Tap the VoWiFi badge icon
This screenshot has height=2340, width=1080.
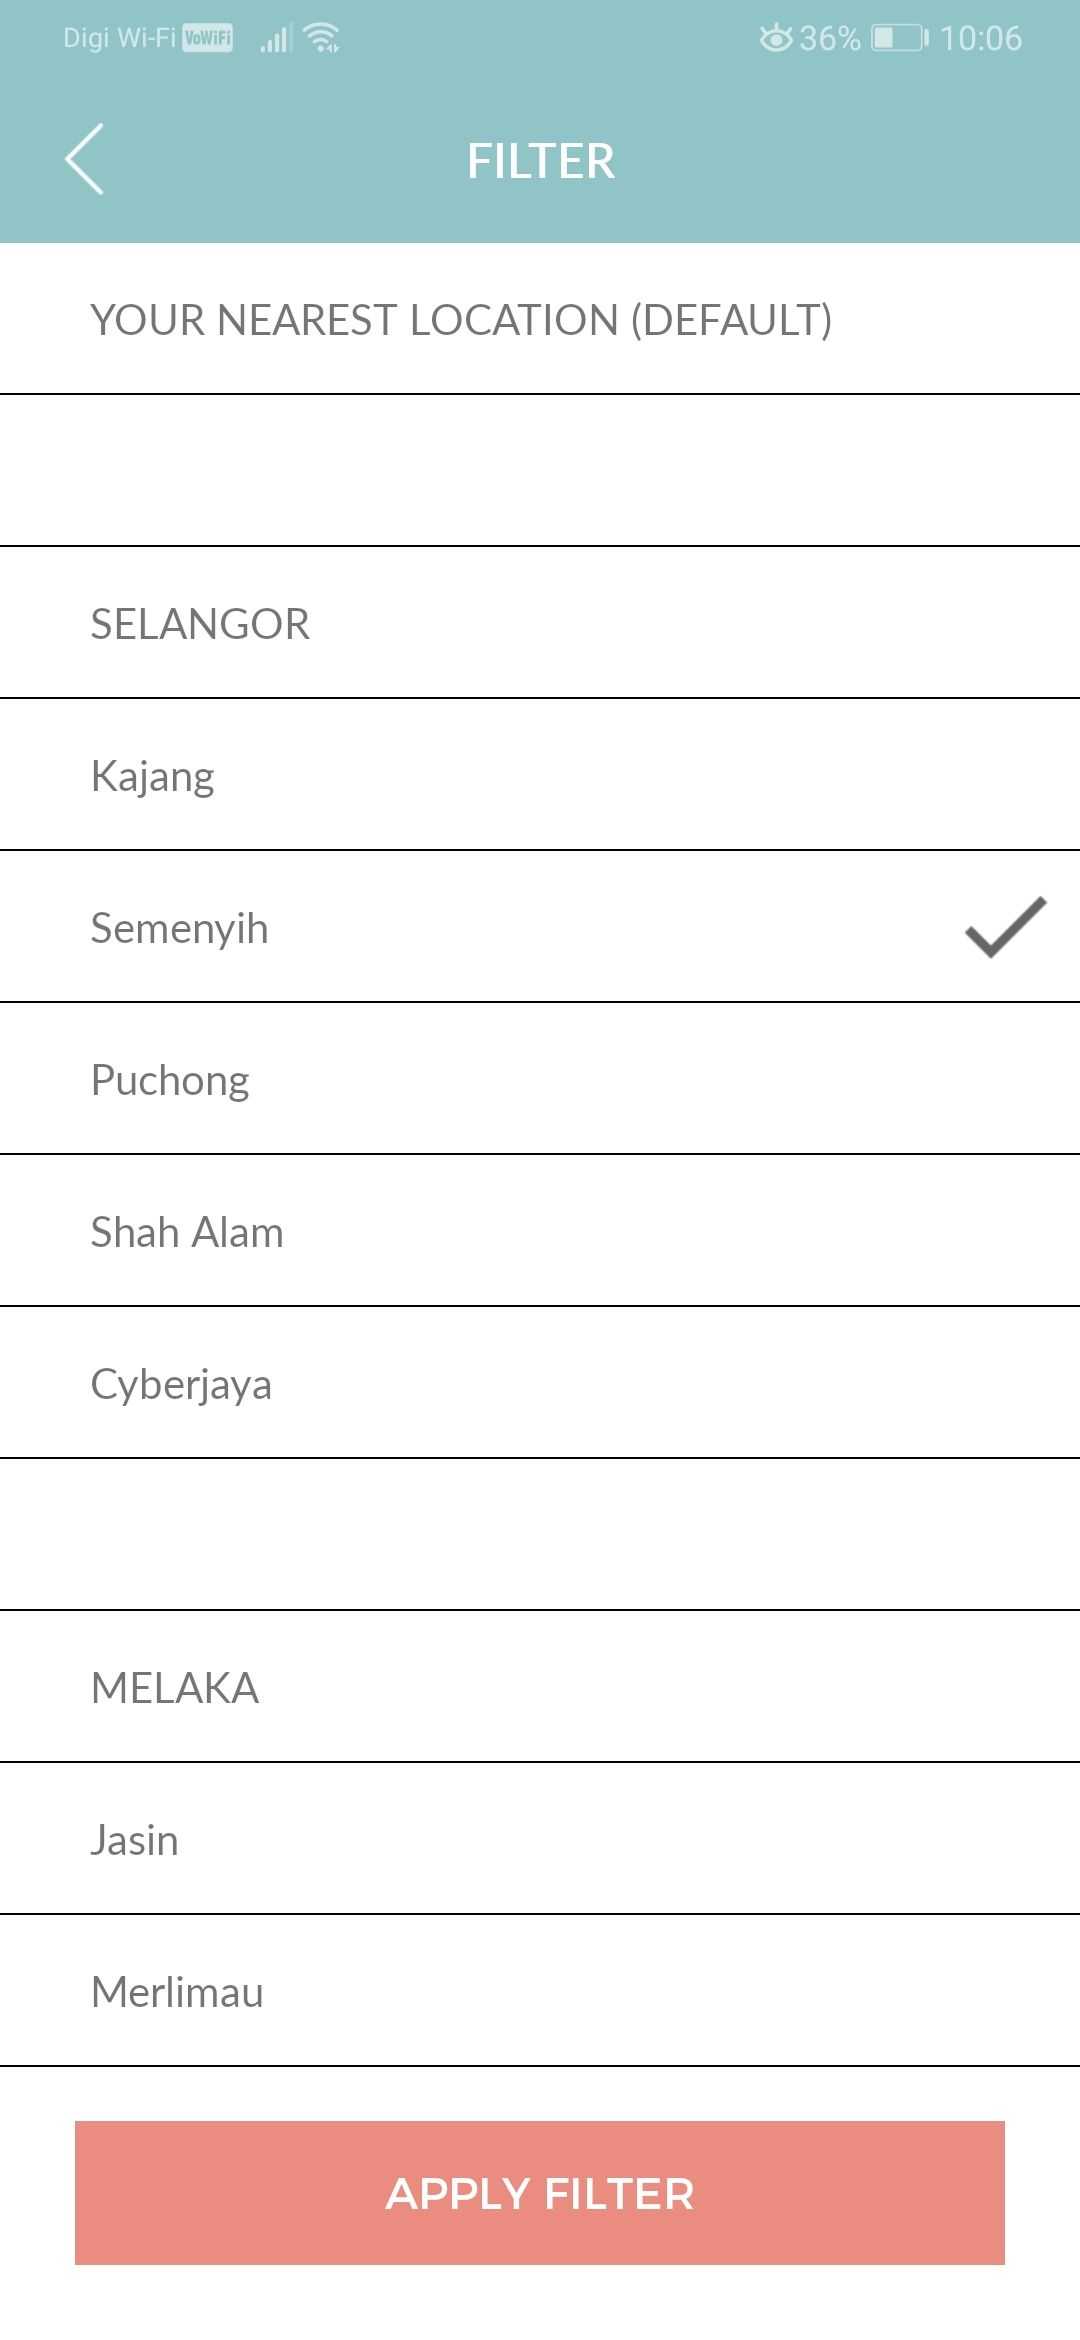pos(208,38)
